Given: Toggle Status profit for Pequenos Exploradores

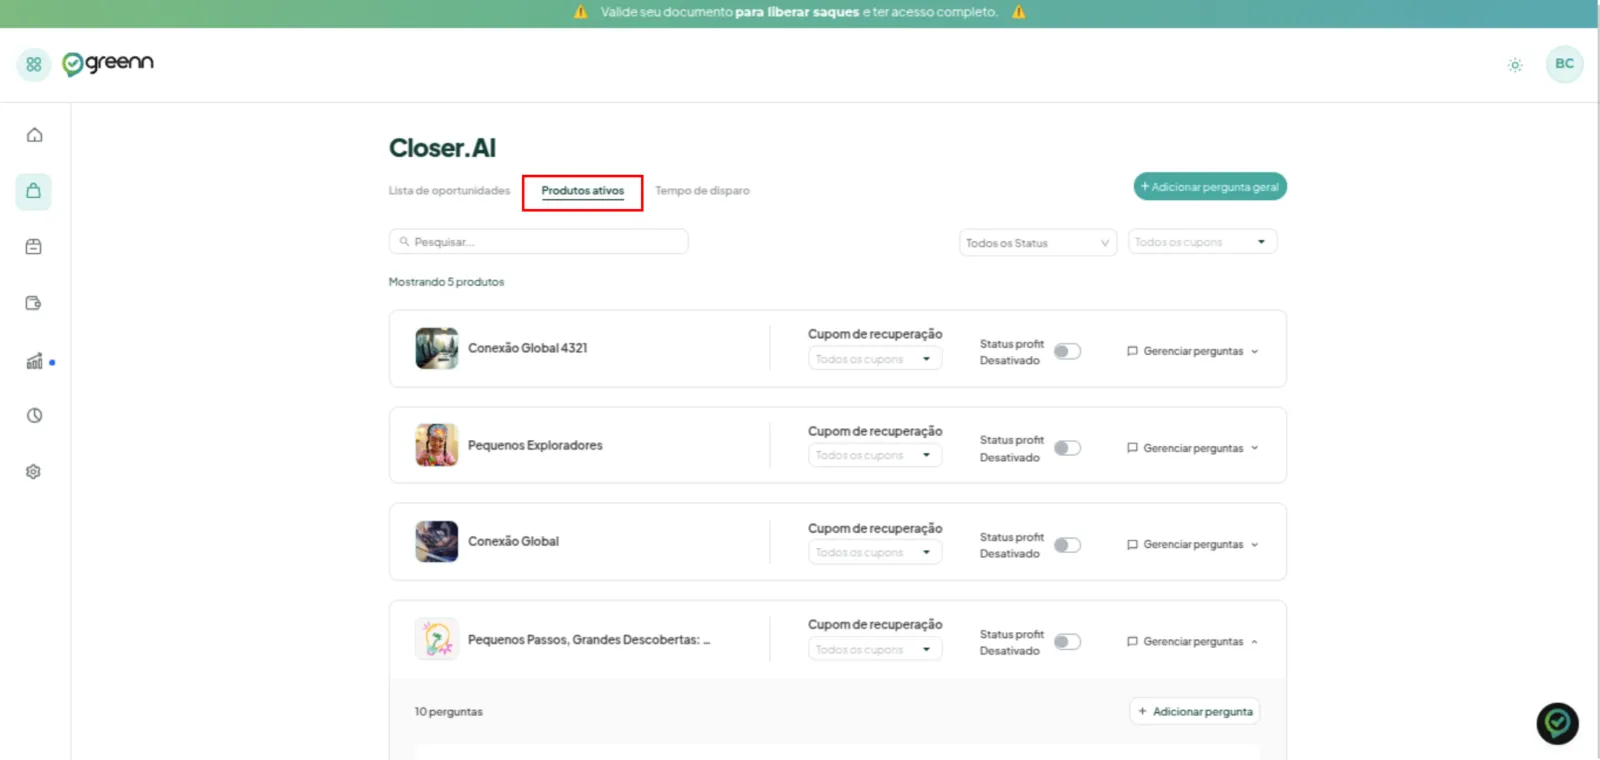Looking at the screenshot, I should coord(1067,448).
